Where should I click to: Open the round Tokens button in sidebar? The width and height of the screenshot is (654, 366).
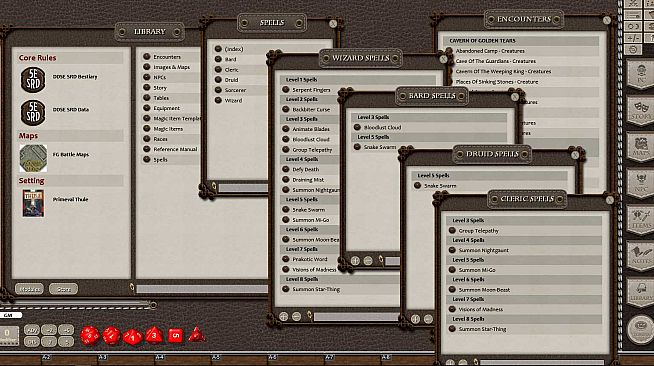(641, 330)
